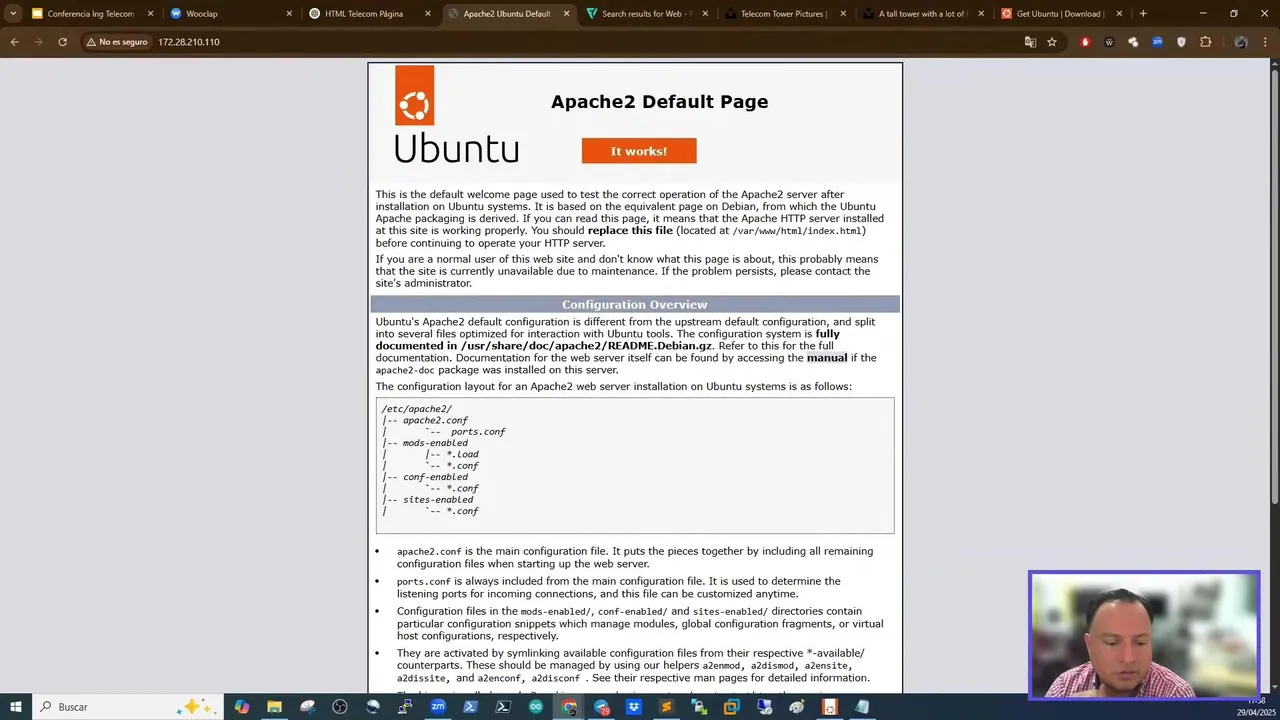
Task: Open a new browser tab
Action: tap(1143, 14)
